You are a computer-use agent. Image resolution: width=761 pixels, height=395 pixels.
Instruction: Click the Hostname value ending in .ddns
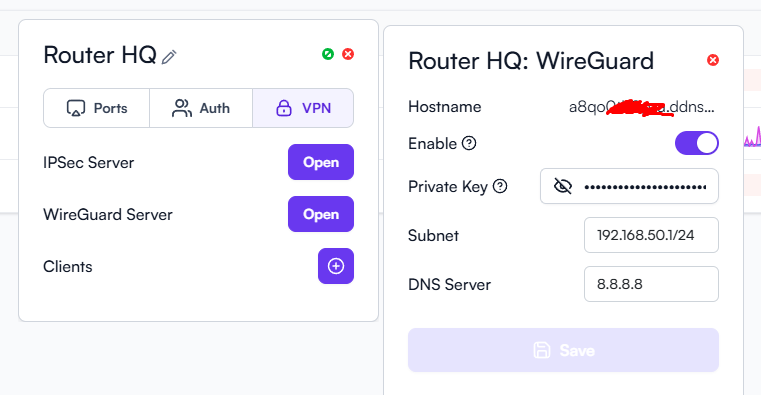coord(642,107)
